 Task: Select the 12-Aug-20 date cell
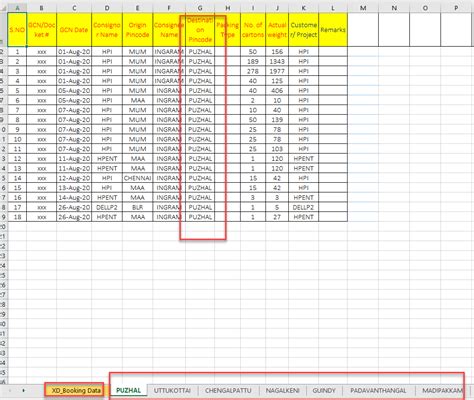[74, 178]
